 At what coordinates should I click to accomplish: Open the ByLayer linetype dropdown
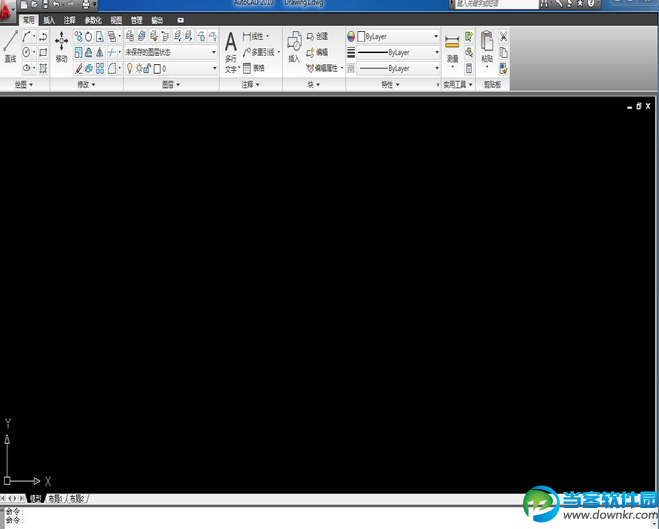[x=398, y=68]
